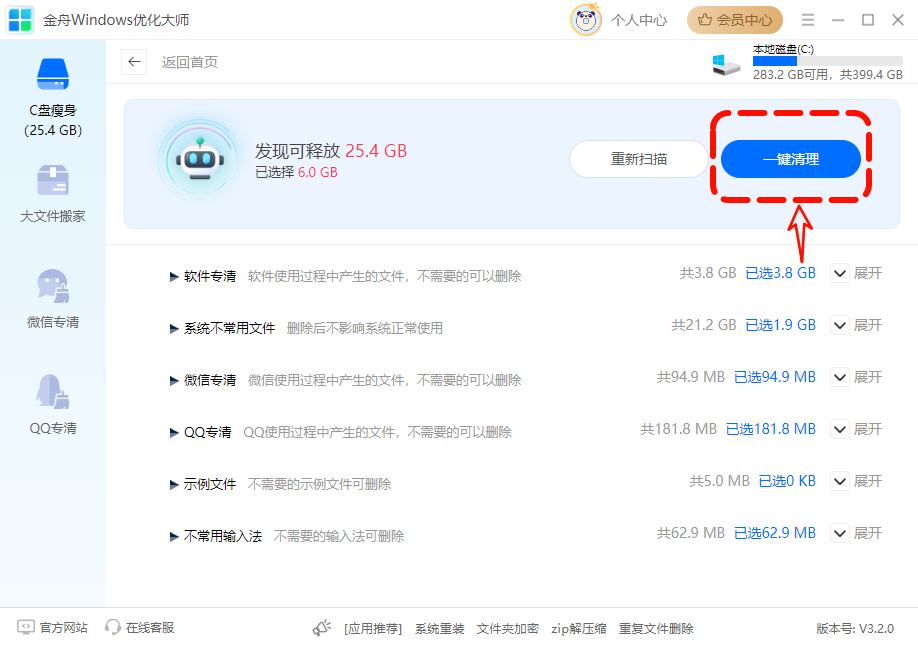Screen dimensions: 918x647
Task: Open 微信专清 in the sidebar
Action: point(53,299)
